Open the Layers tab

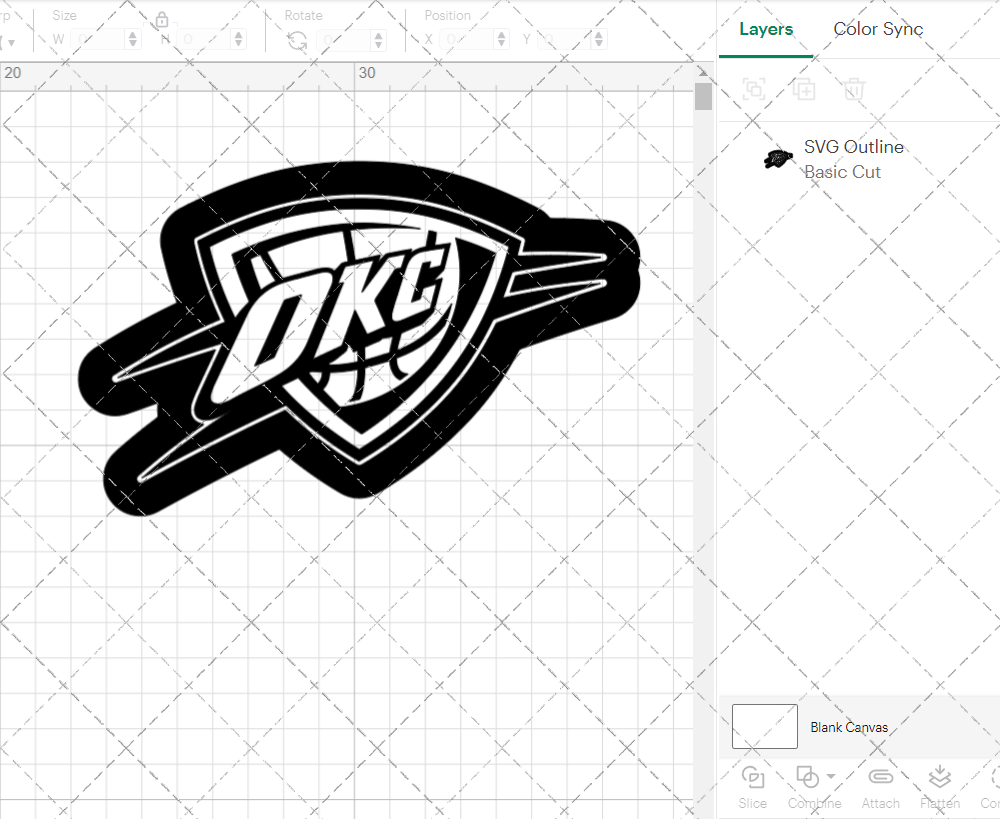[765, 29]
